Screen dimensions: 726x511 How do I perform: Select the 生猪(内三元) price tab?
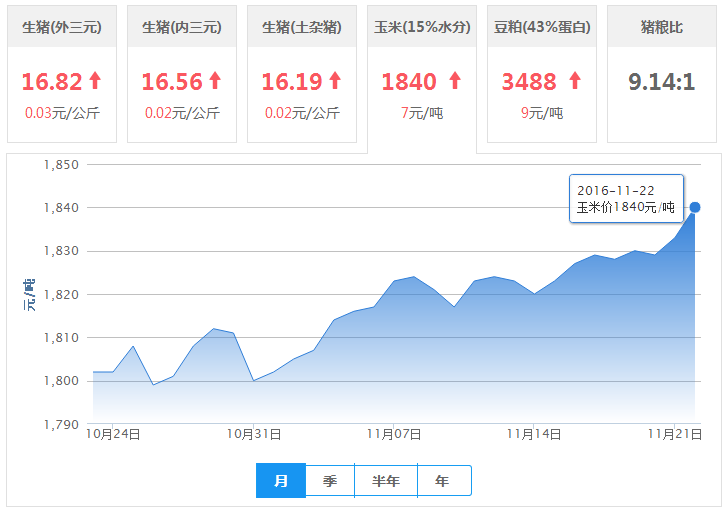(x=182, y=74)
